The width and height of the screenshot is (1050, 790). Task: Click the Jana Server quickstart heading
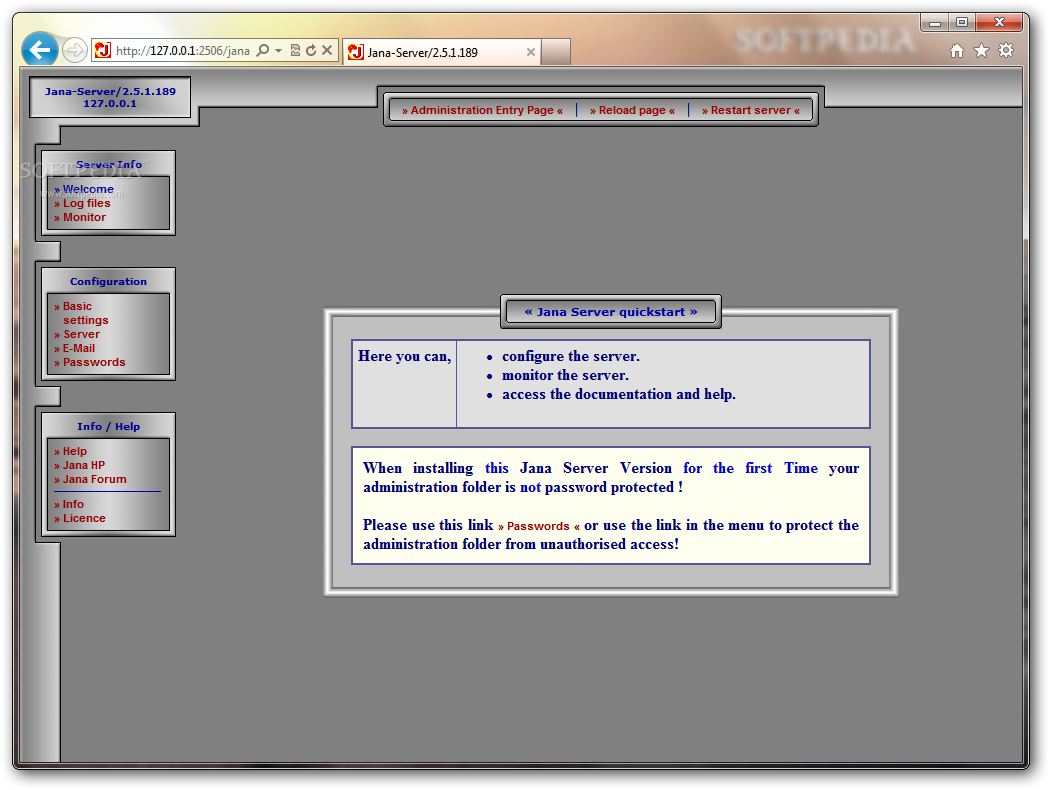click(x=611, y=312)
